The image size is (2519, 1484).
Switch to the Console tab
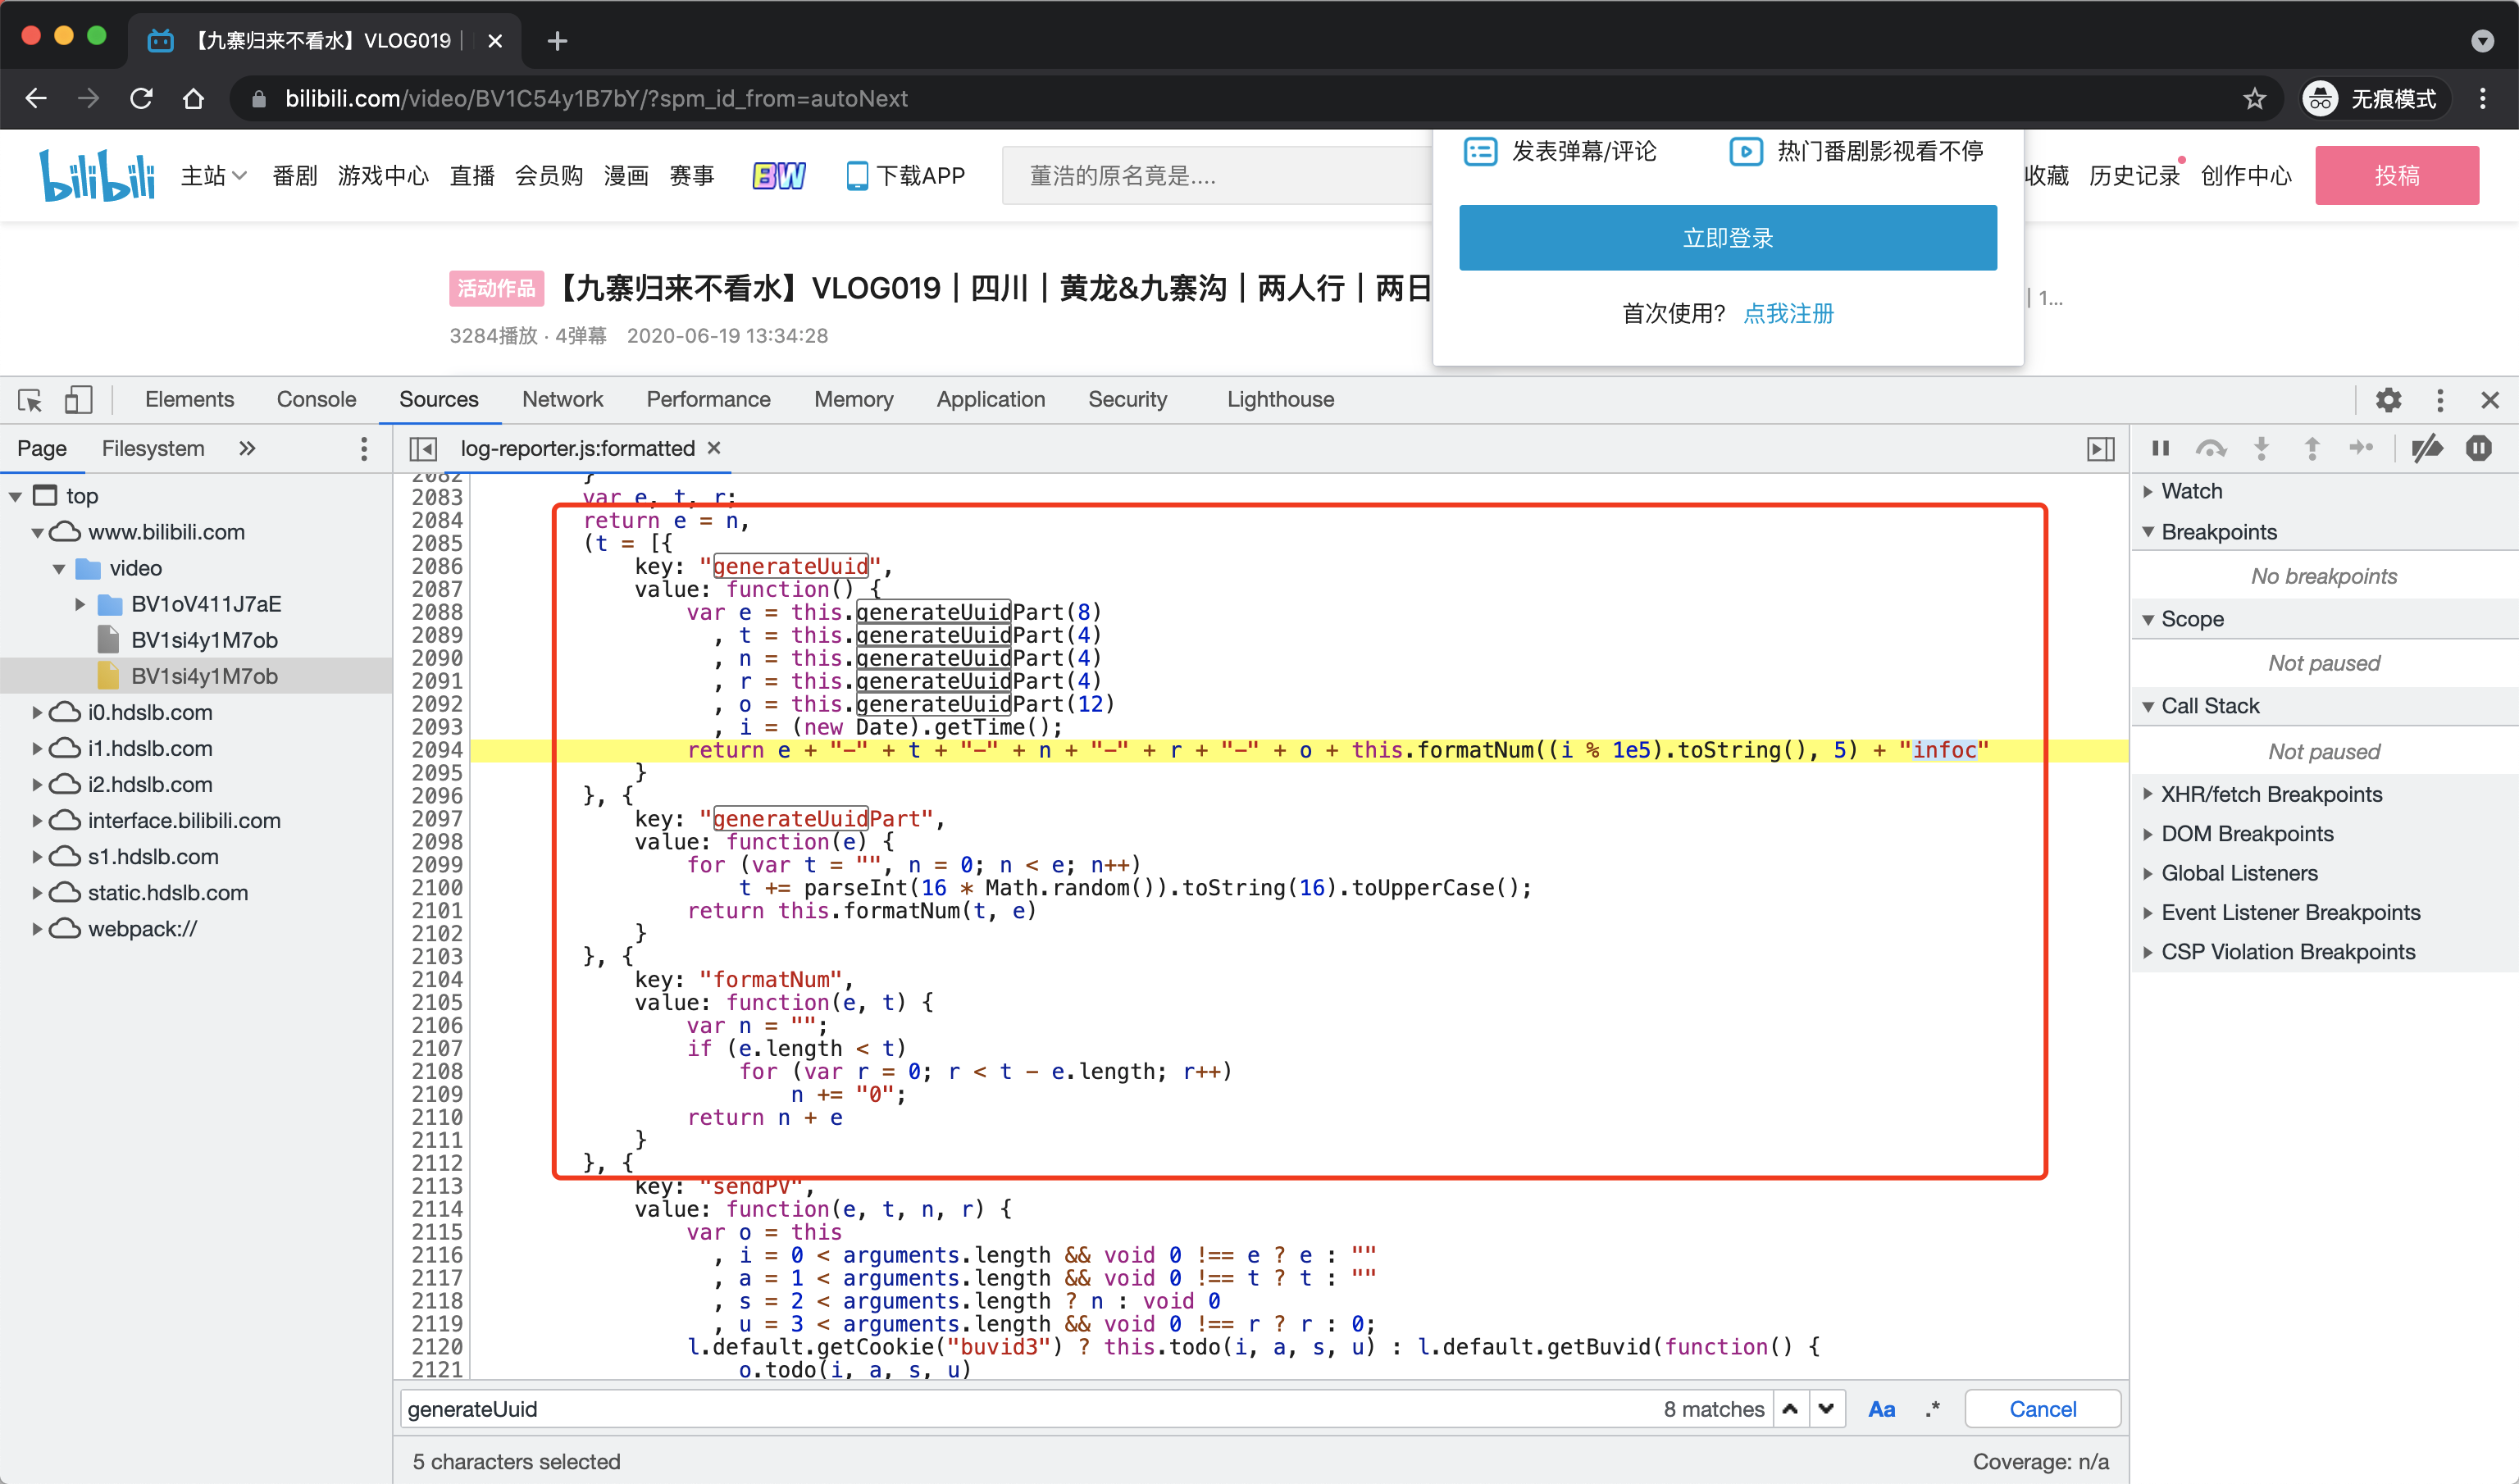pos(316,399)
